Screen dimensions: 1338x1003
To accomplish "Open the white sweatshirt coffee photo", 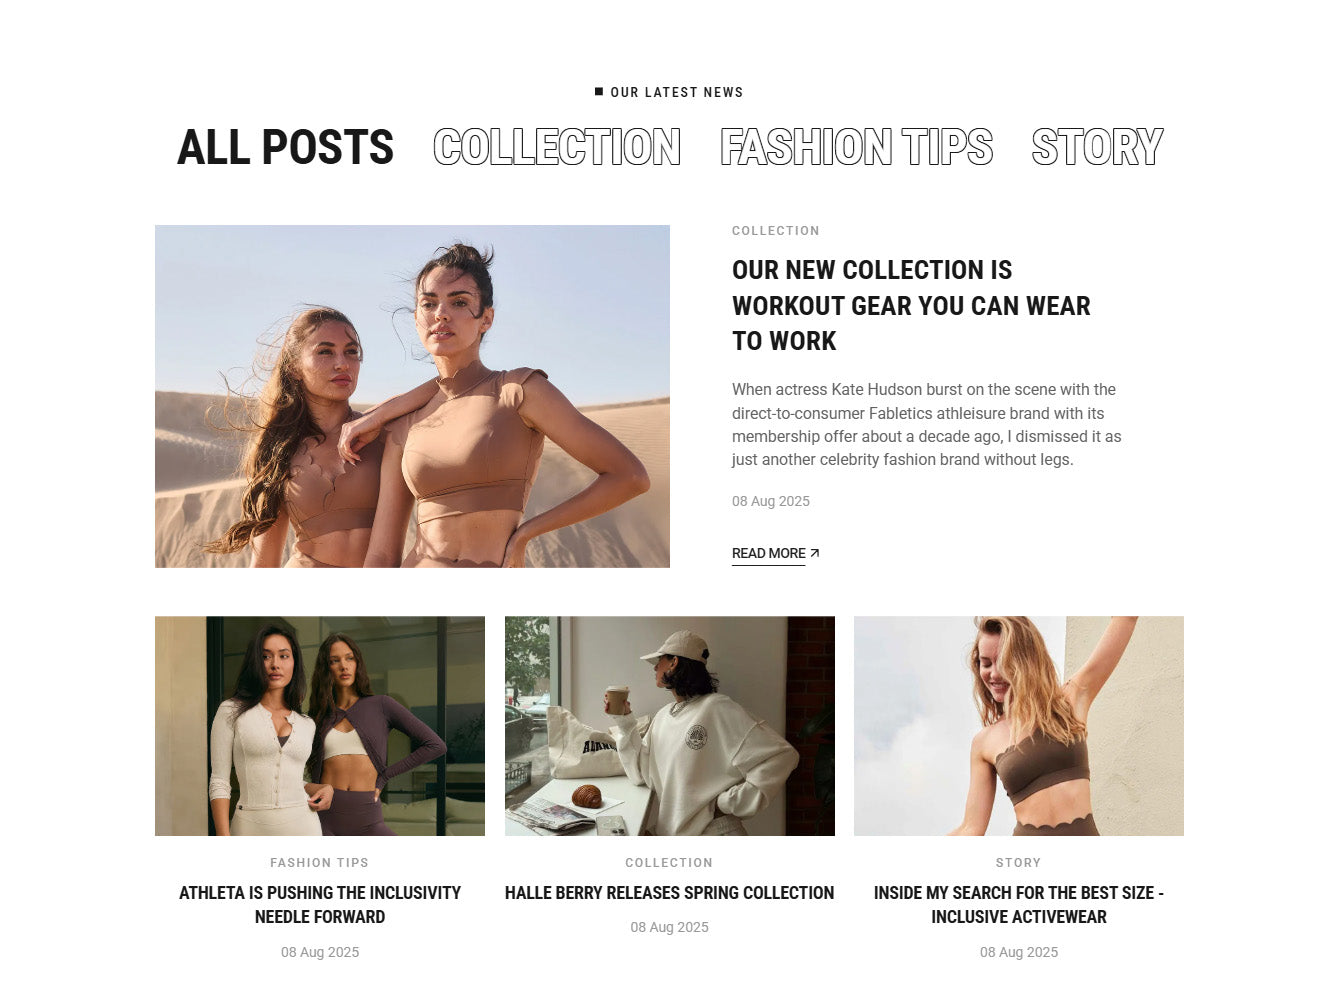I will (670, 726).
